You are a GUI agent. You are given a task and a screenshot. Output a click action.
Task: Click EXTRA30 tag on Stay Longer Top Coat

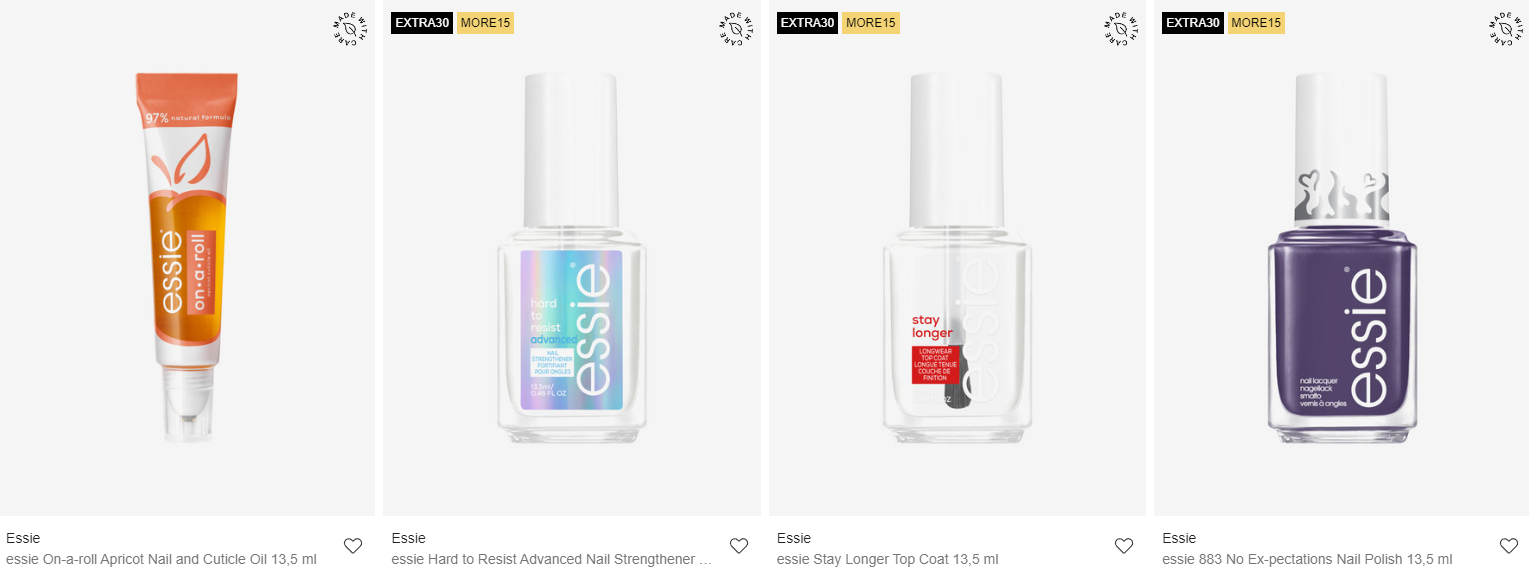point(807,23)
